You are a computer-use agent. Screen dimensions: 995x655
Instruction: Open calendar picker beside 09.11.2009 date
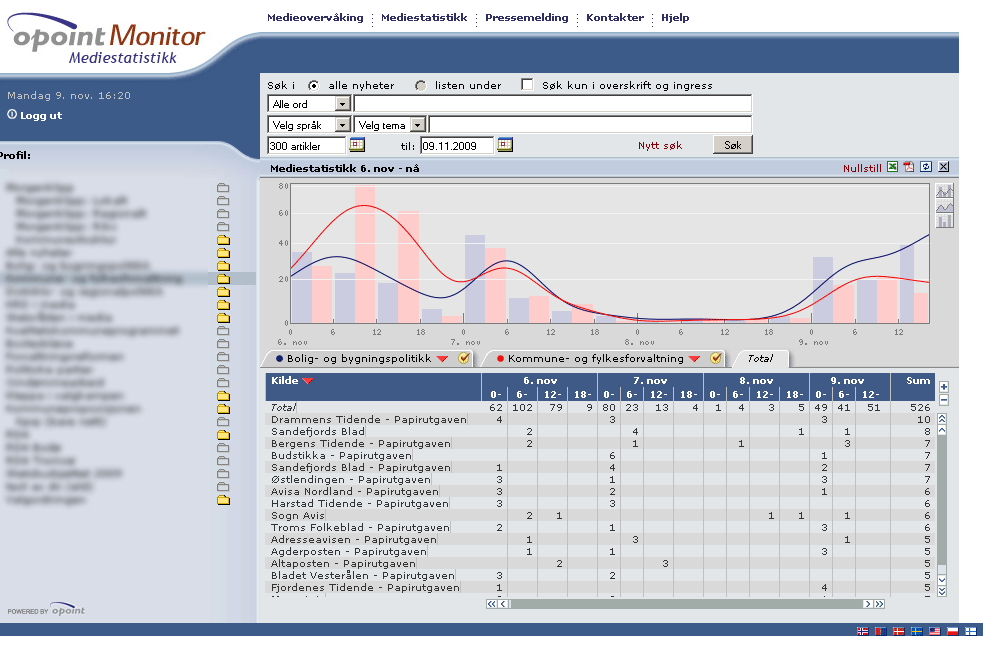[505, 145]
